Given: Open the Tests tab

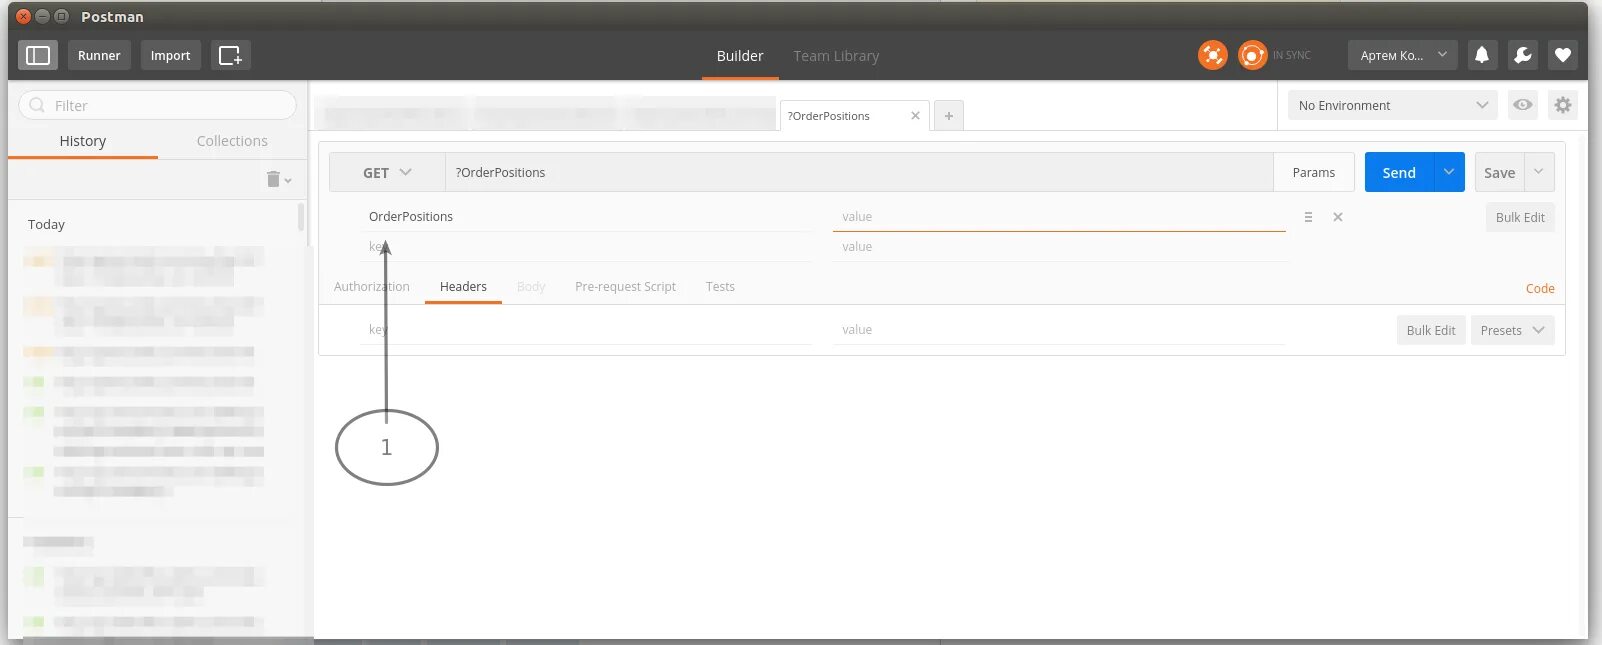Looking at the screenshot, I should click(720, 286).
